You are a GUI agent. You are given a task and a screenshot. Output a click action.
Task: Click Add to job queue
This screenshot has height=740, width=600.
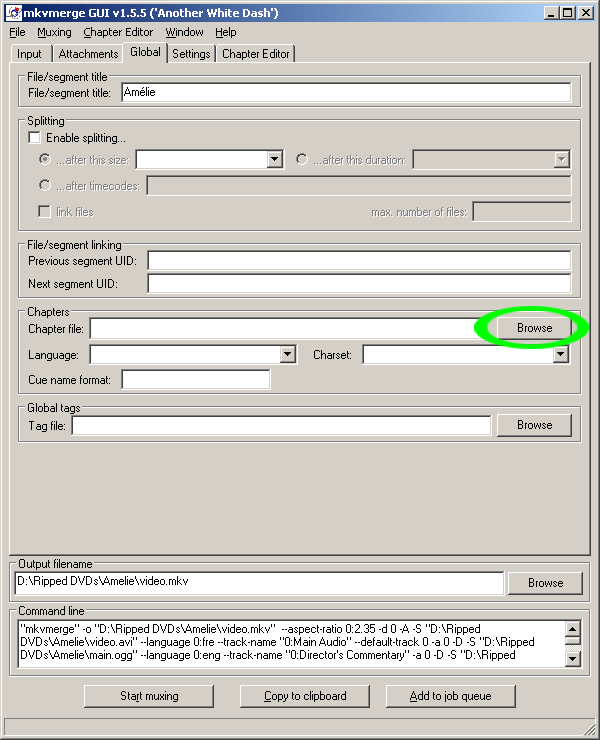tap(451, 696)
